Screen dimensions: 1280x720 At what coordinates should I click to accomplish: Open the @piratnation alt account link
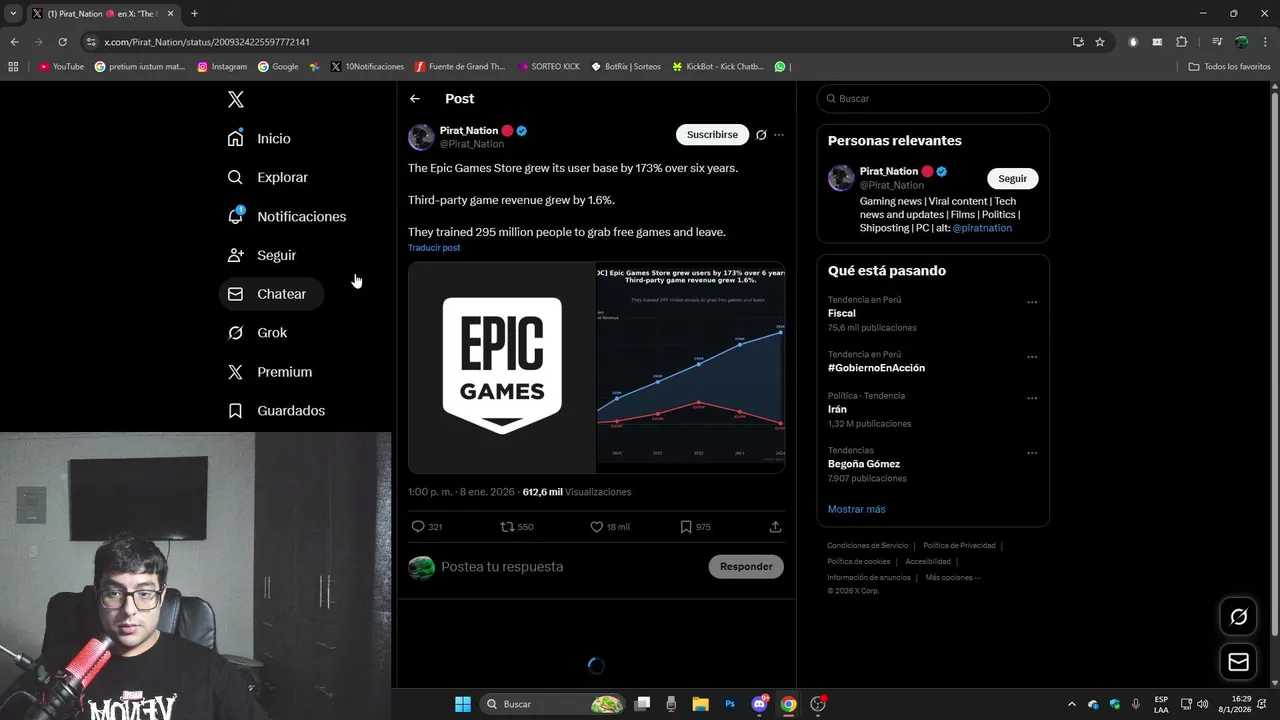[982, 228]
